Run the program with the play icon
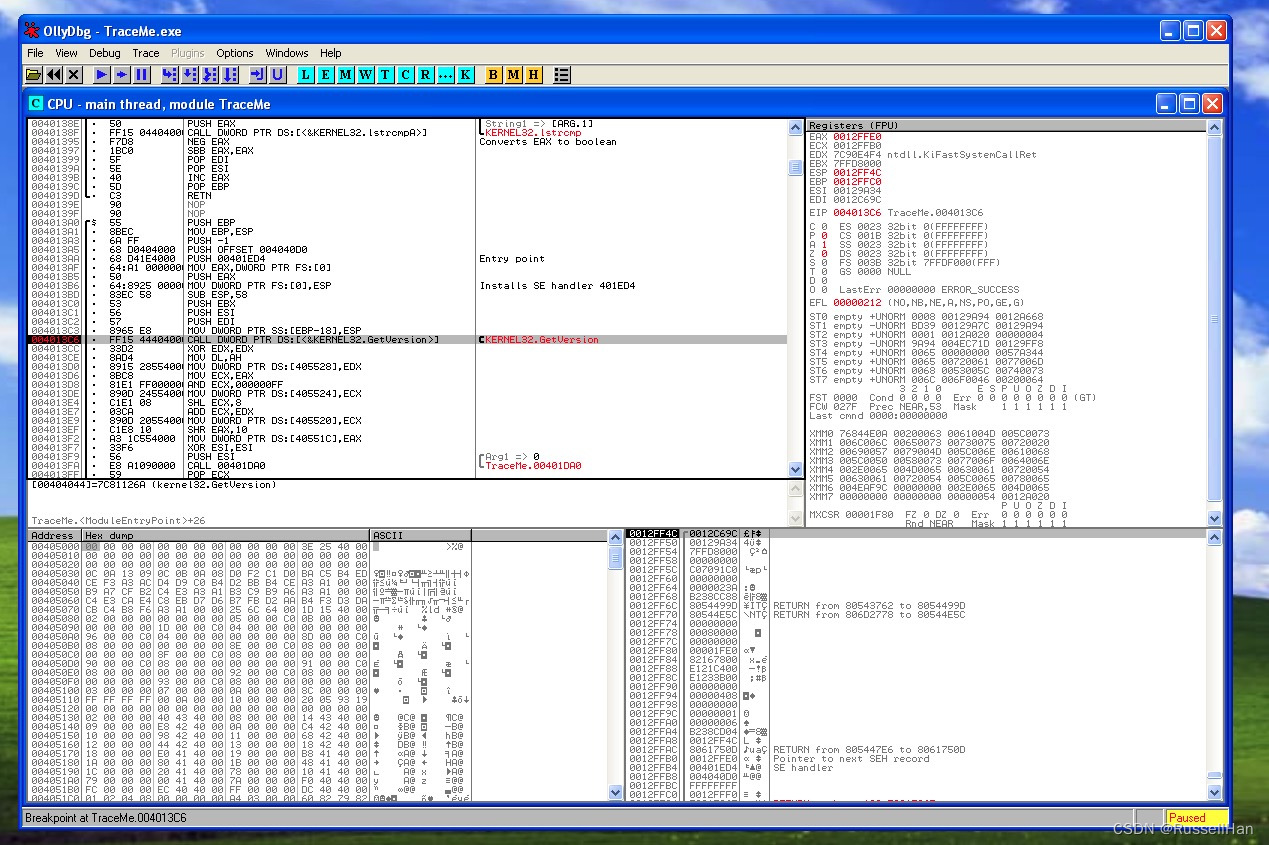1269x845 pixels. pos(102,75)
